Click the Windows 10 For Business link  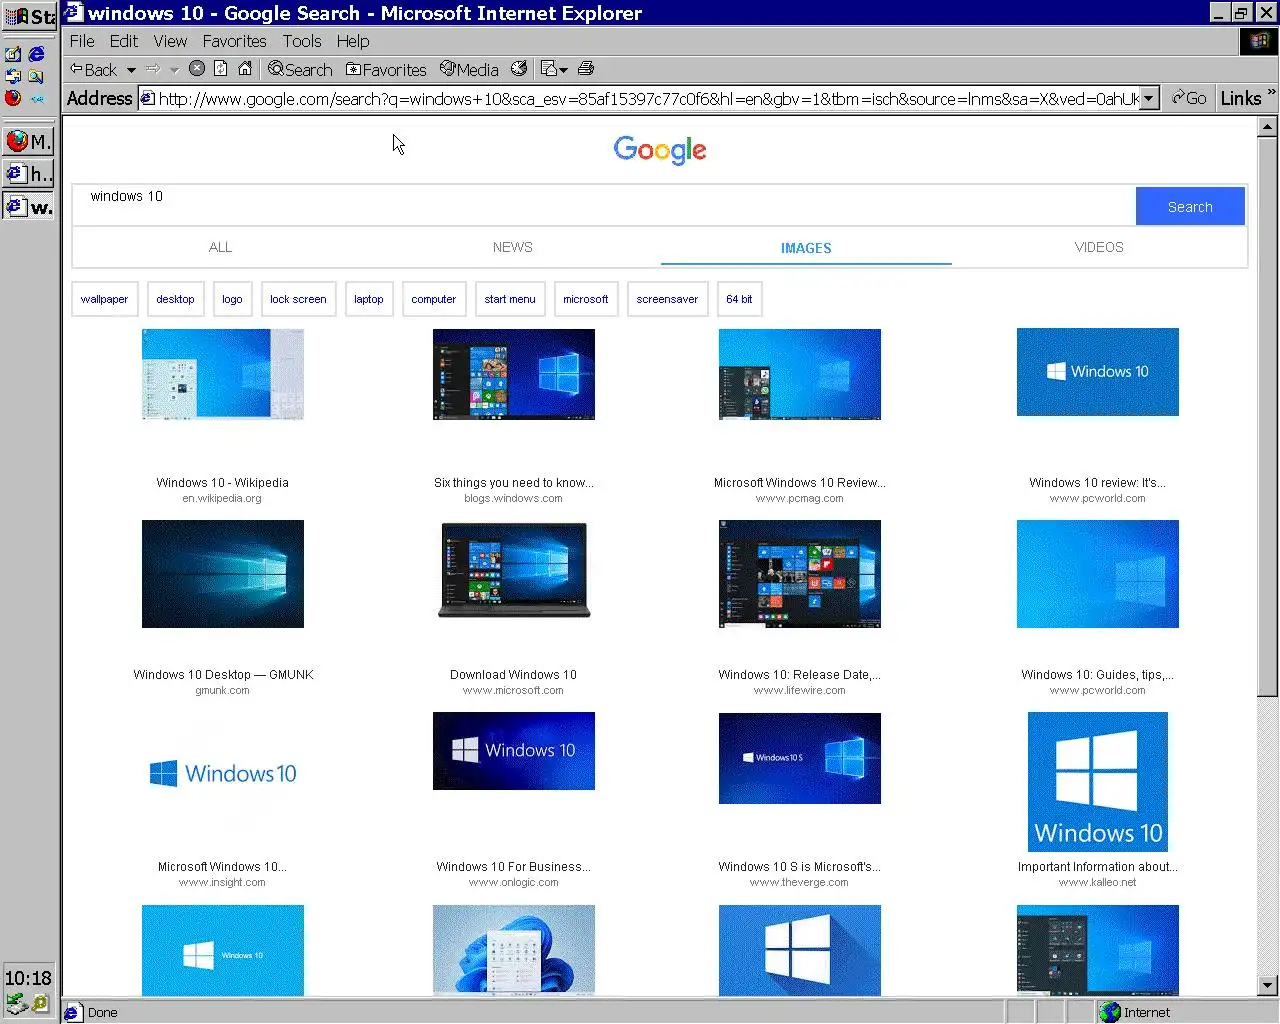tap(513, 867)
